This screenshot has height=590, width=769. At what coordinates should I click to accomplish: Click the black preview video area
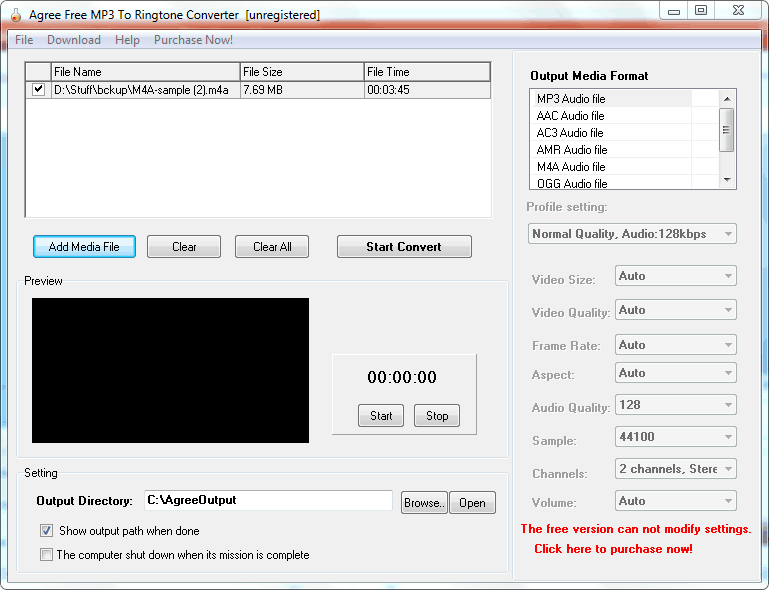(170, 370)
